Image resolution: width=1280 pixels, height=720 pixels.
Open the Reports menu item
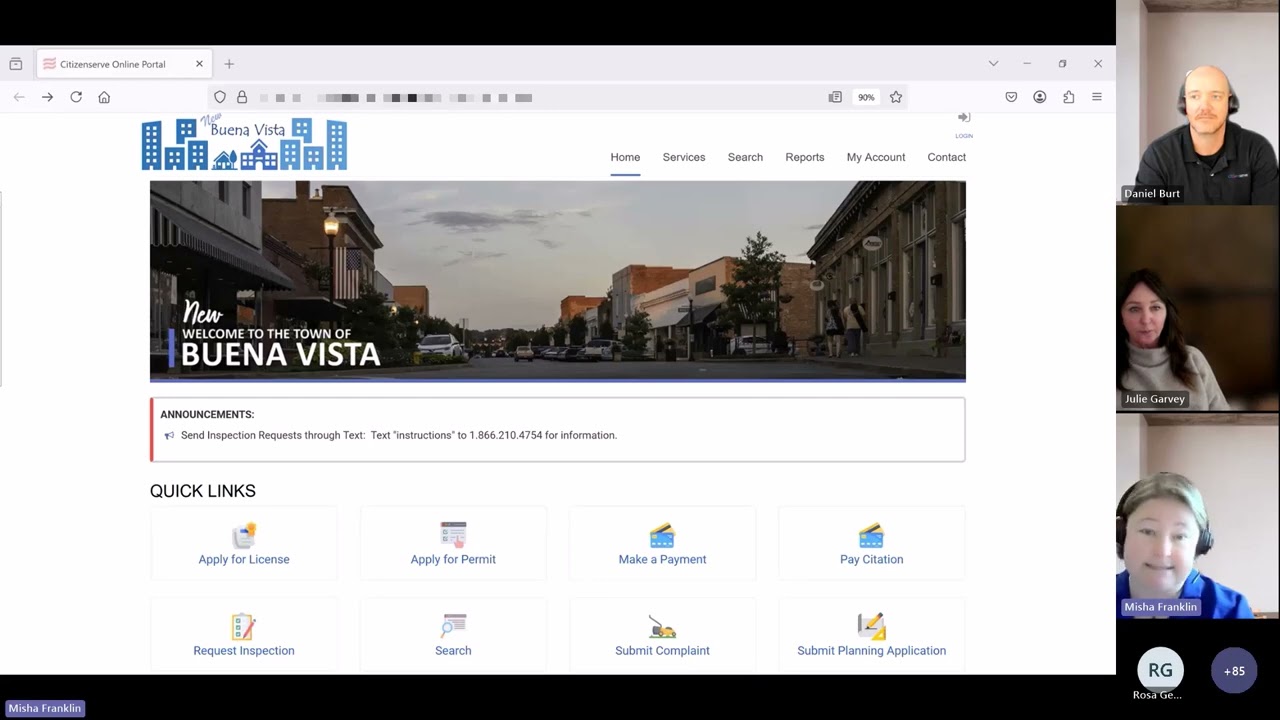point(805,157)
